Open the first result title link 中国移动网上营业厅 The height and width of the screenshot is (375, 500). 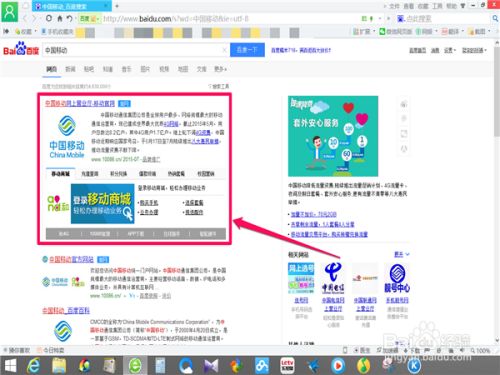pos(80,103)
